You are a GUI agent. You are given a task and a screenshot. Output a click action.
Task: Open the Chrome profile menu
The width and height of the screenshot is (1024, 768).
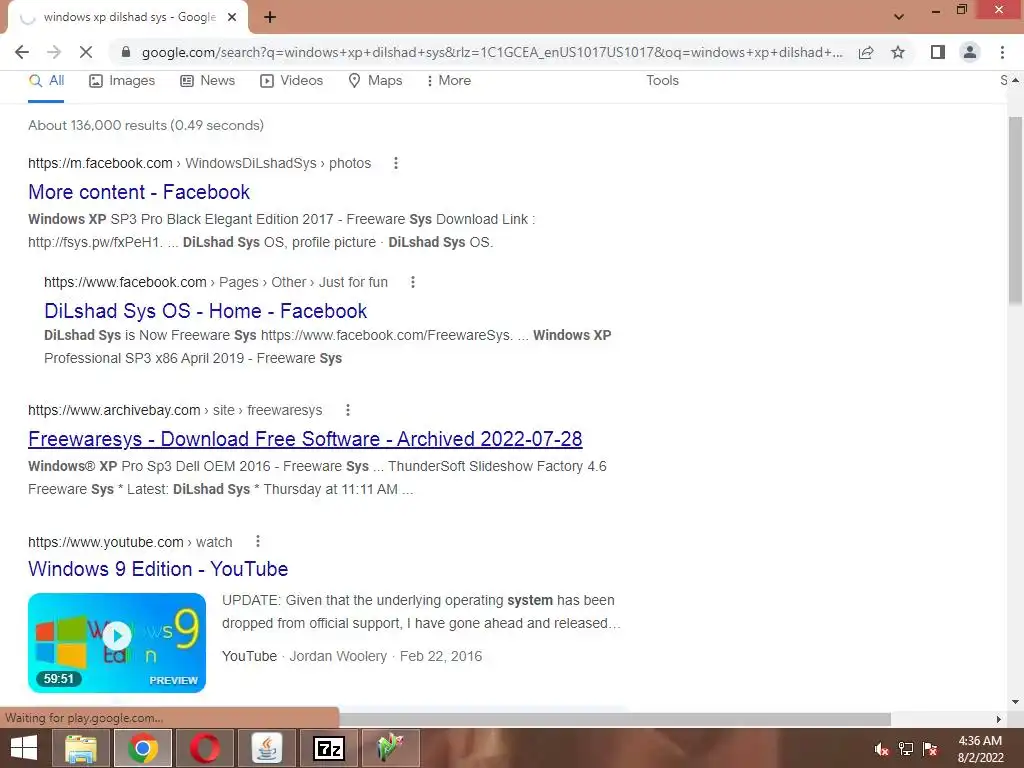click(x=970, y=52)
